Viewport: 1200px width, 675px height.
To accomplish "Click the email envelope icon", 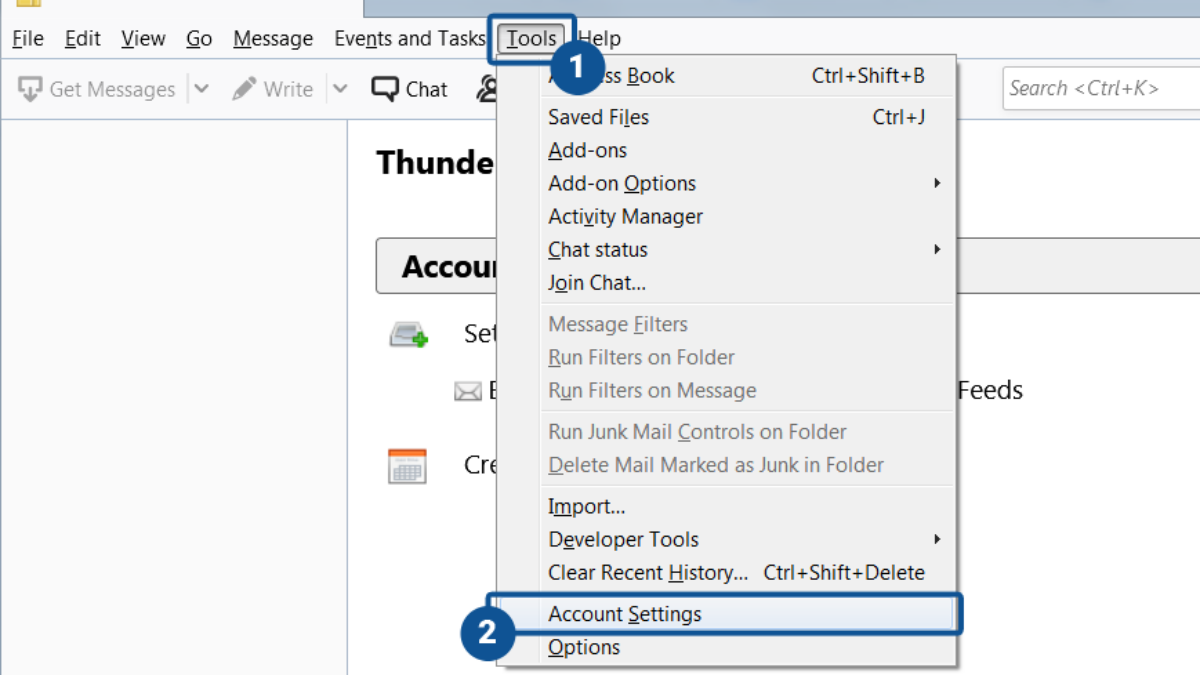I will 467,391.
